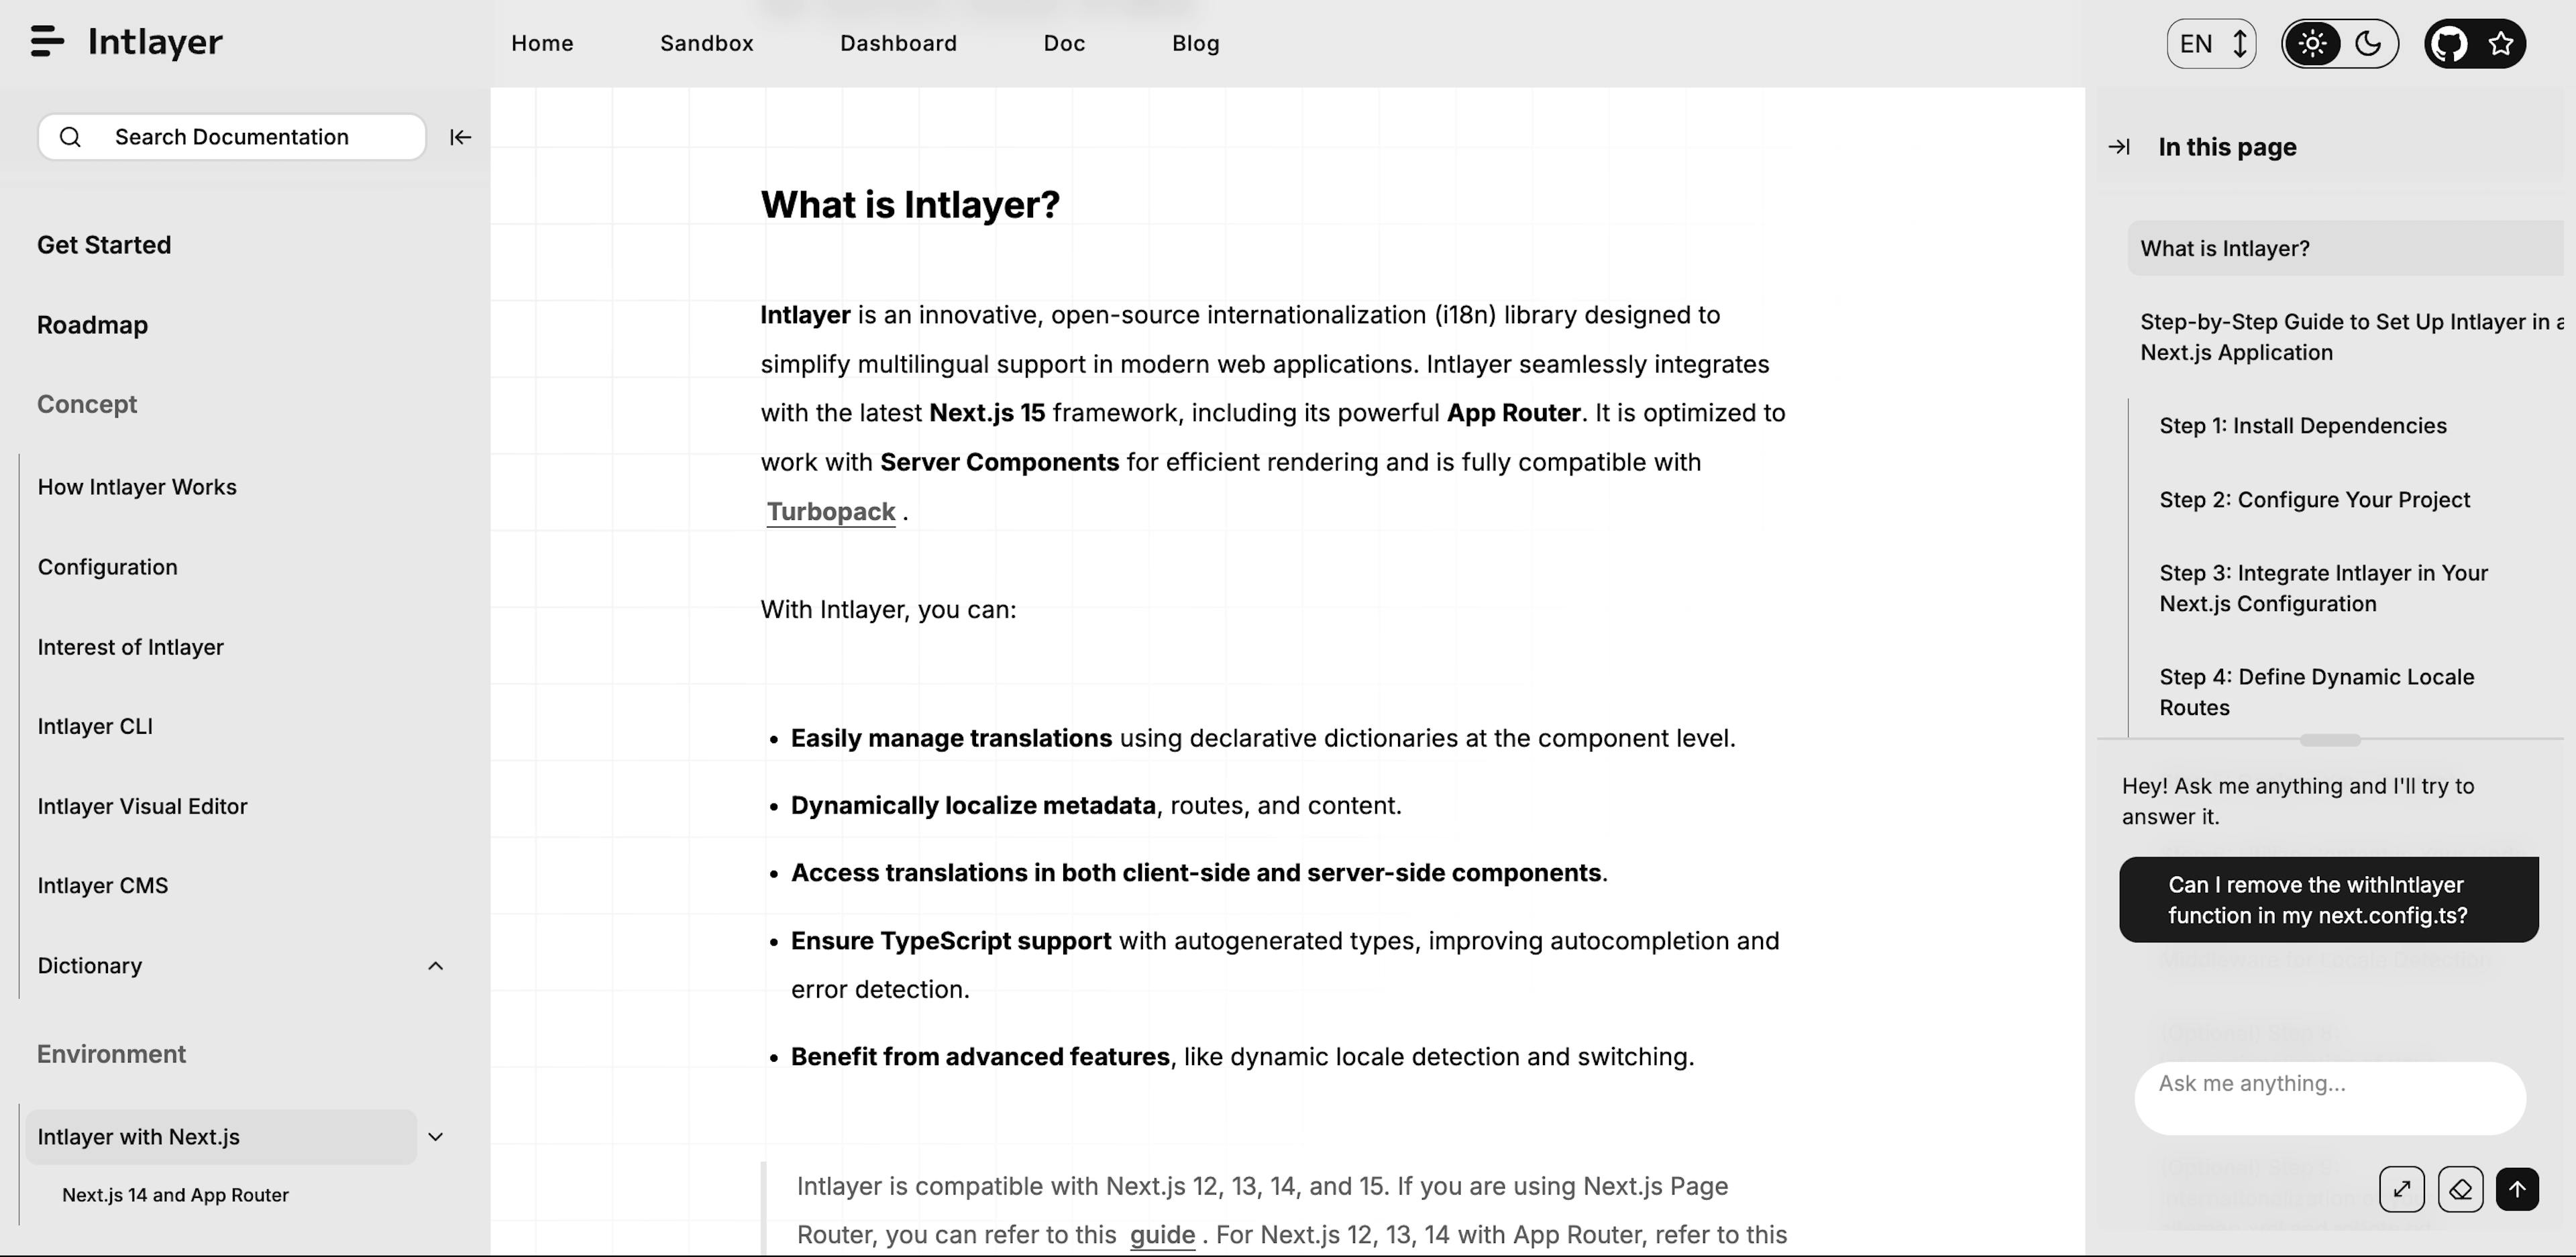Switch to light mode sun toggle
This screenshot has width=2576, height=1257.
(2312, 44)
